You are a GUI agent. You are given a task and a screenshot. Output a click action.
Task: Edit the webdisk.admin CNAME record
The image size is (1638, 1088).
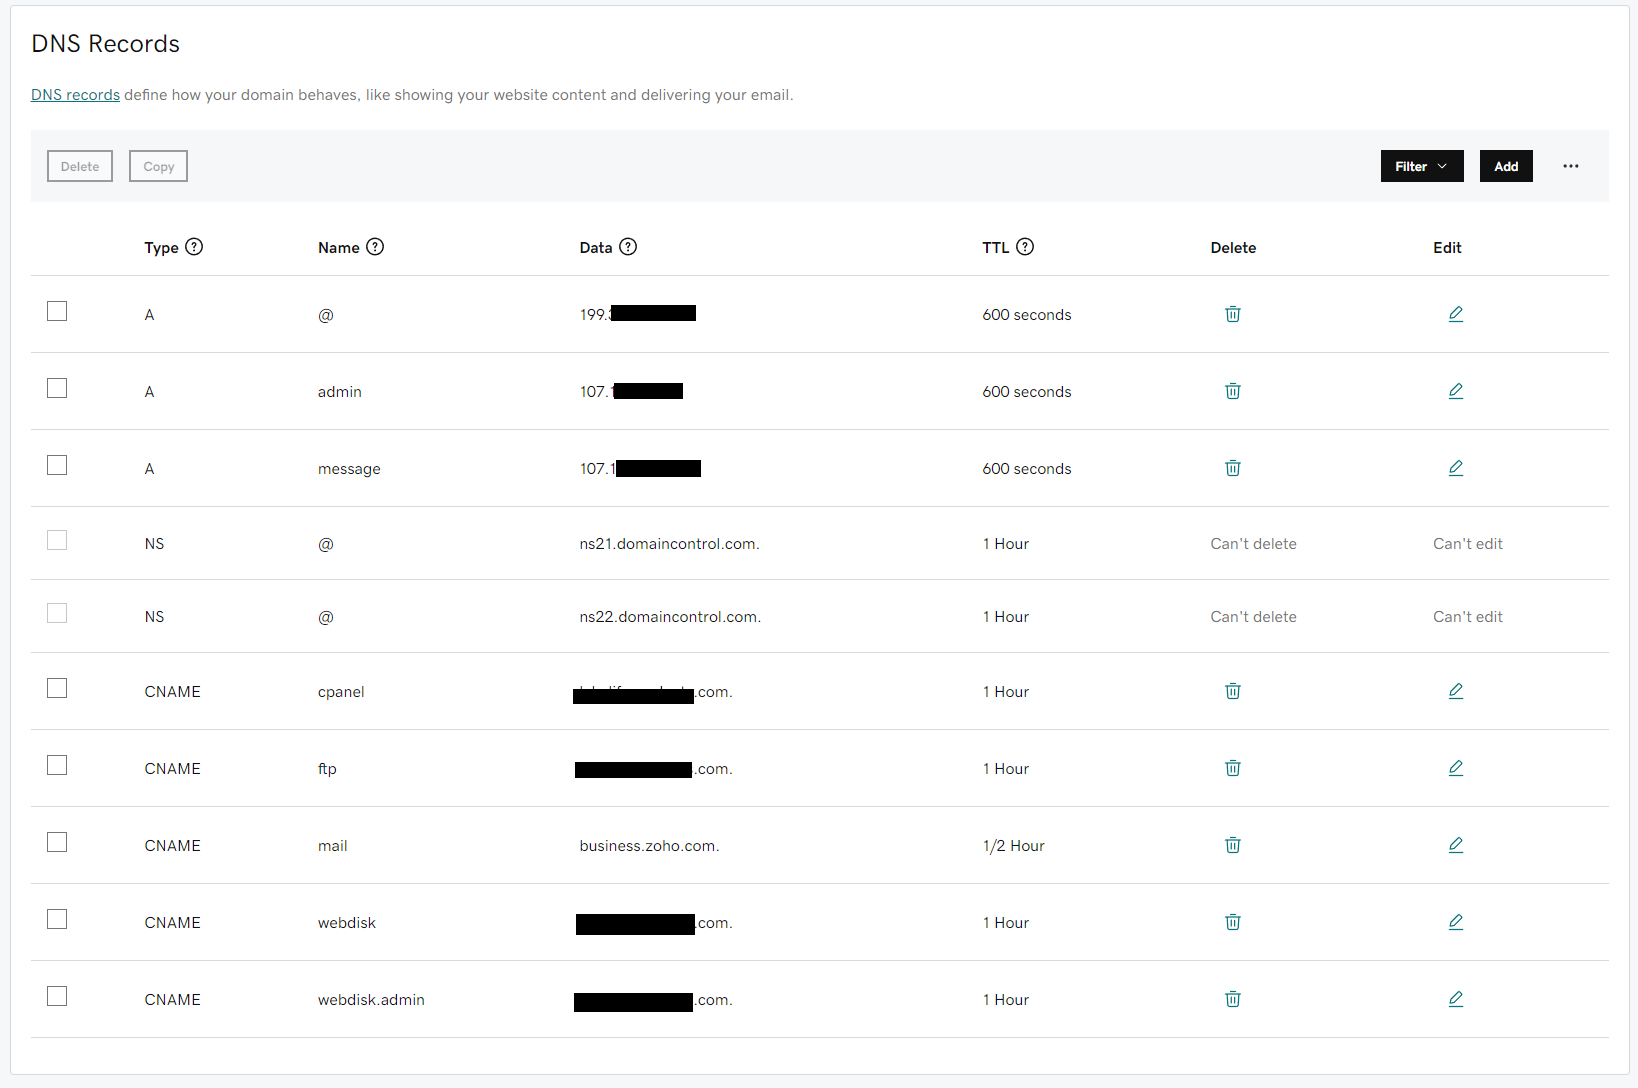coord(1455,999)
